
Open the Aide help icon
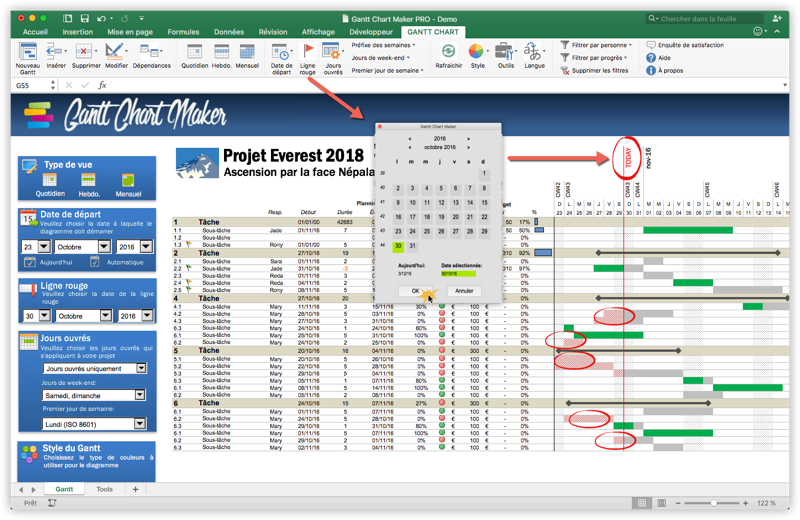(x=651, y=58)
